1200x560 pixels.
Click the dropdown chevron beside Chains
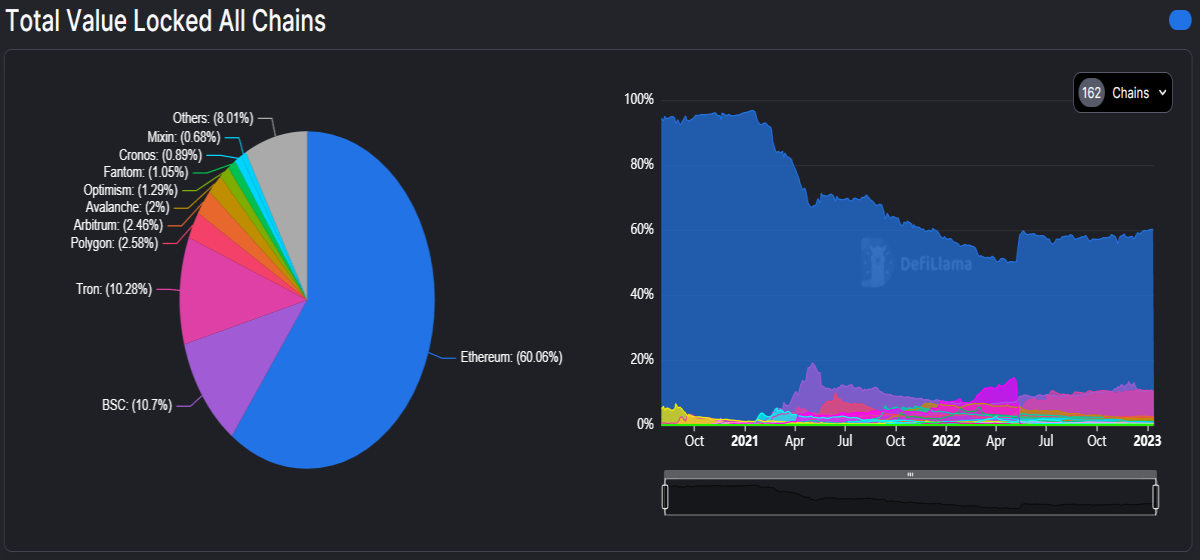[1161, 93]
